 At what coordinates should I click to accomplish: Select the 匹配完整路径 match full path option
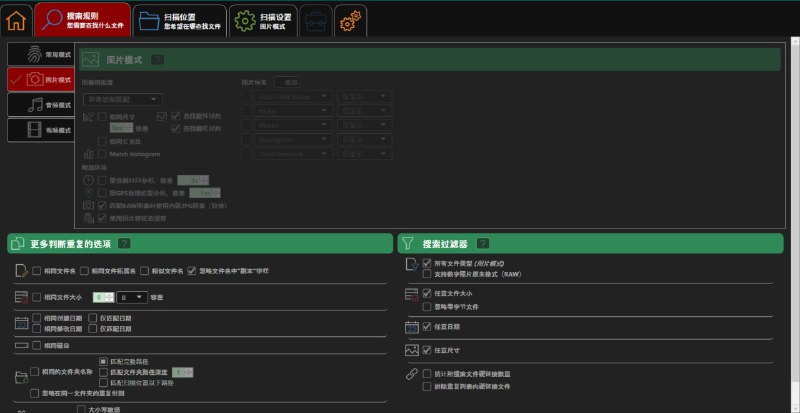(x=104, y=361)
